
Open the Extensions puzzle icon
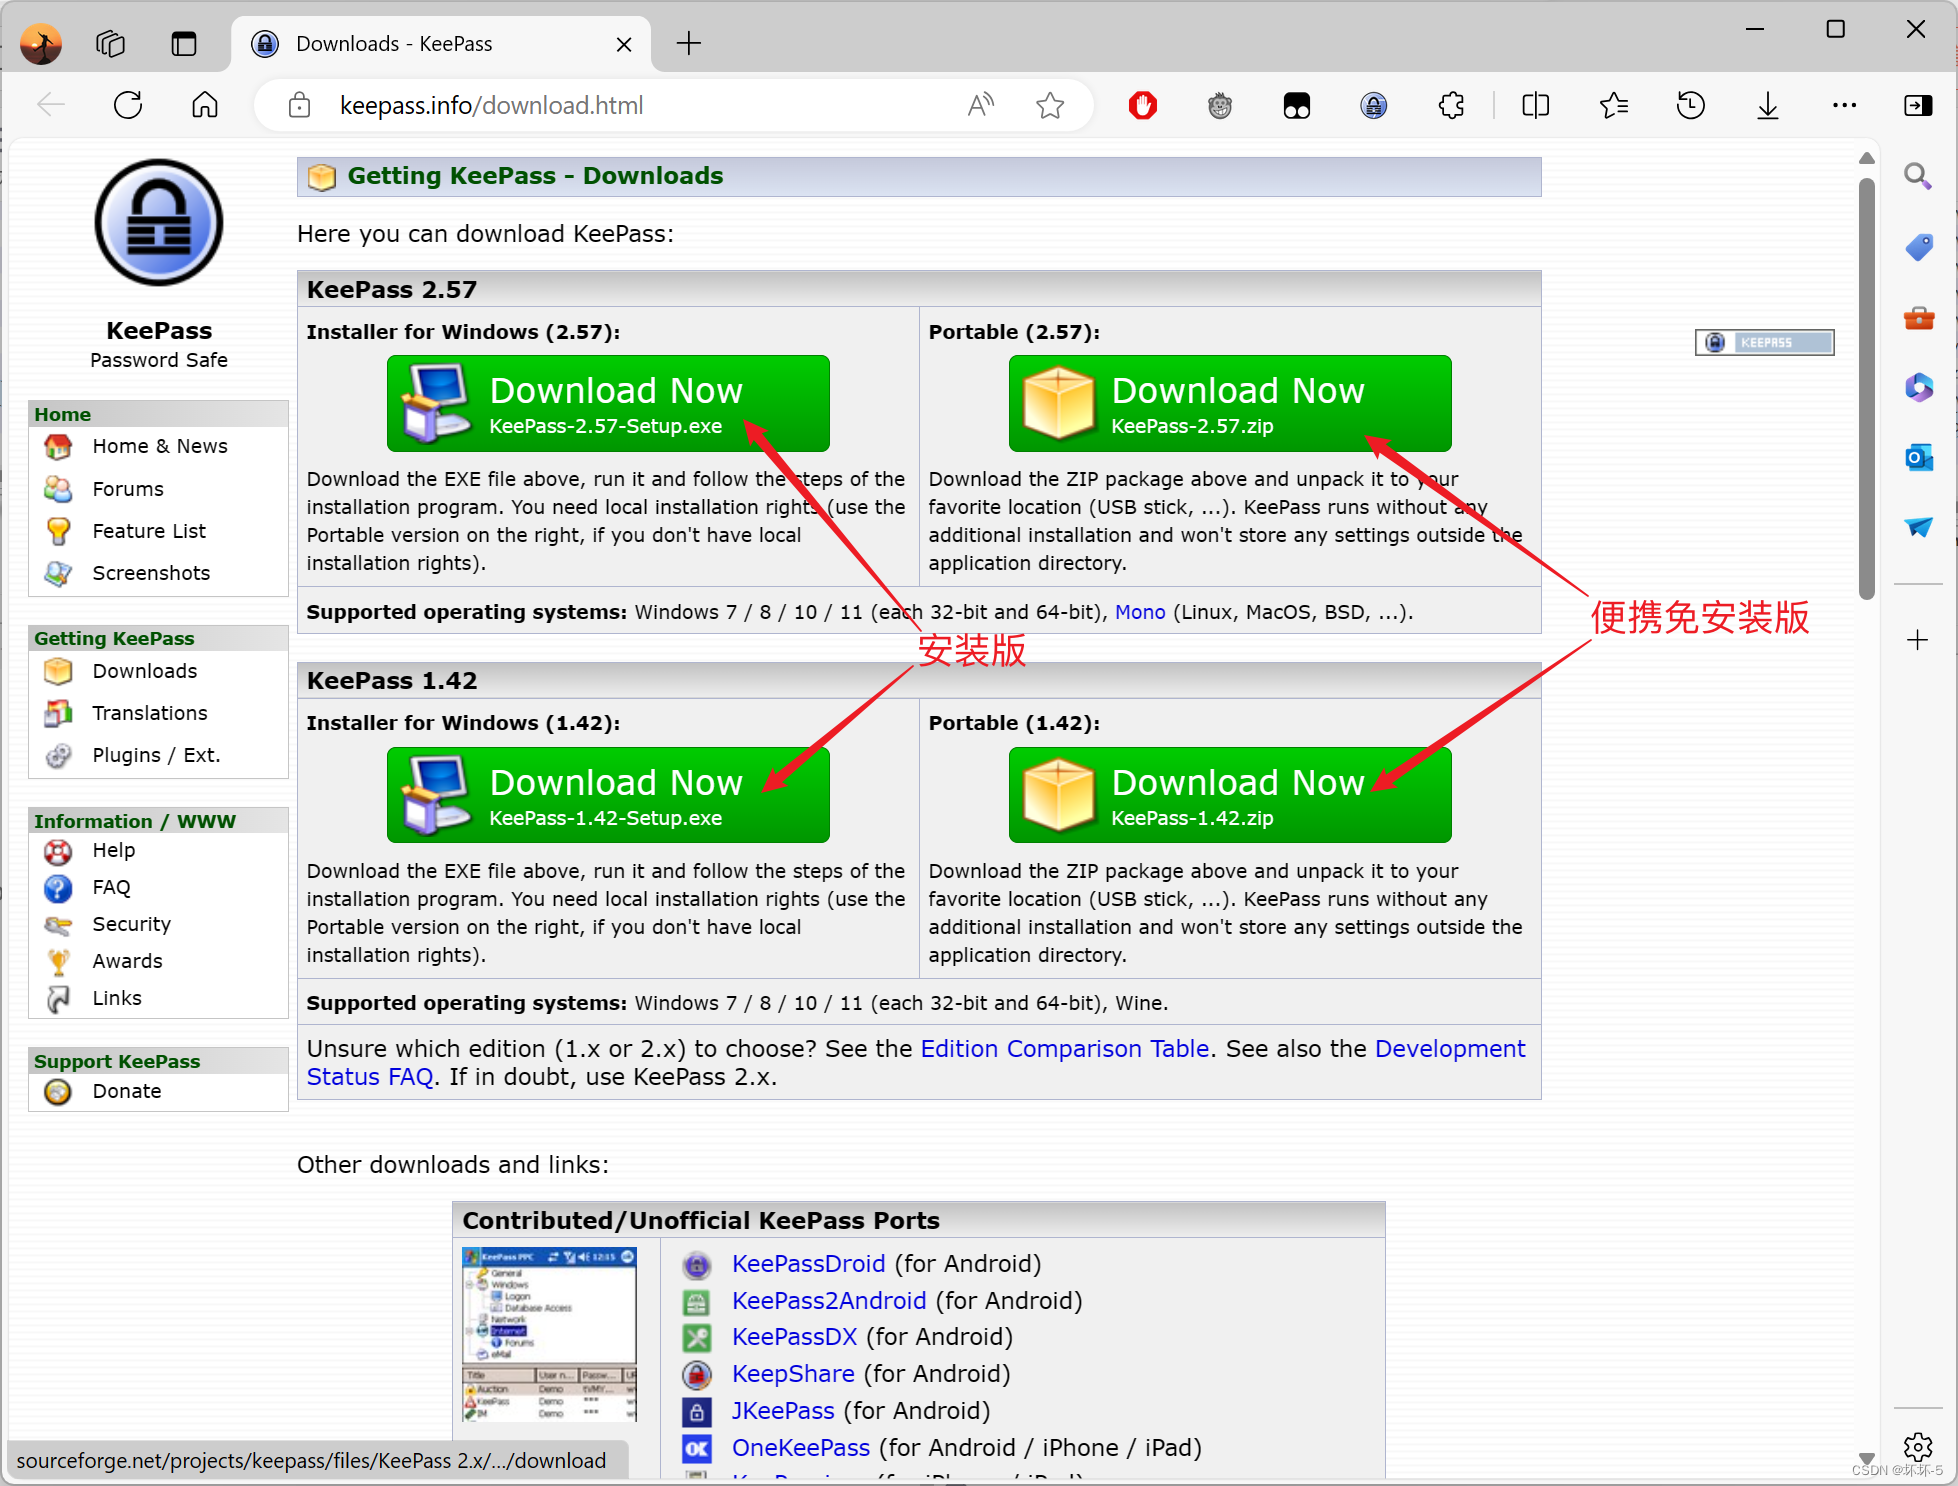pos(1451,105)
